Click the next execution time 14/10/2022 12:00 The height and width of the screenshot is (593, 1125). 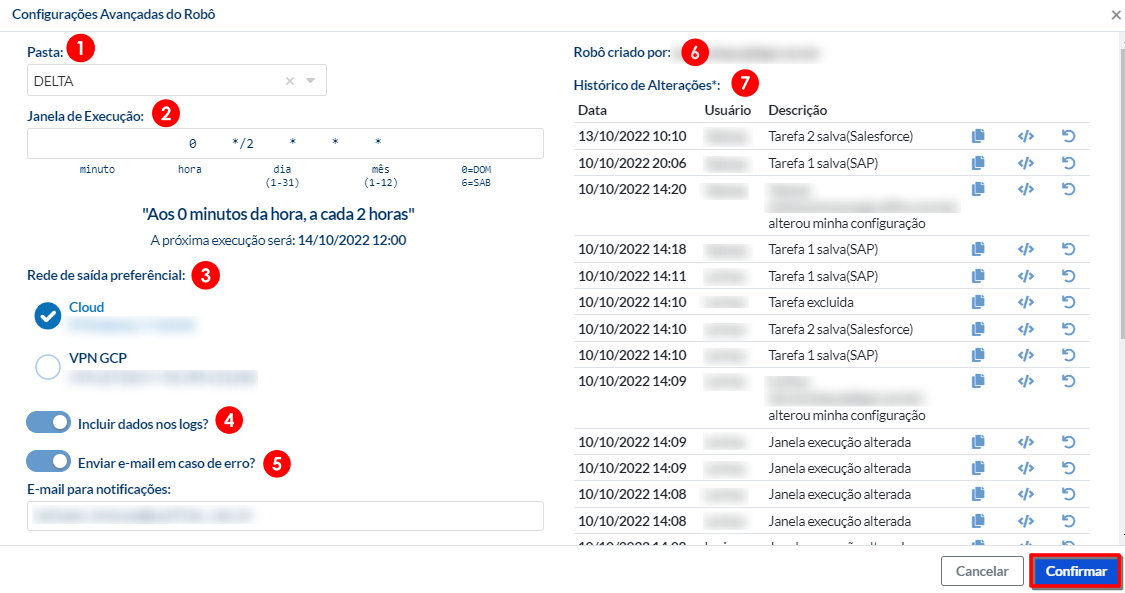click(352, 240)
